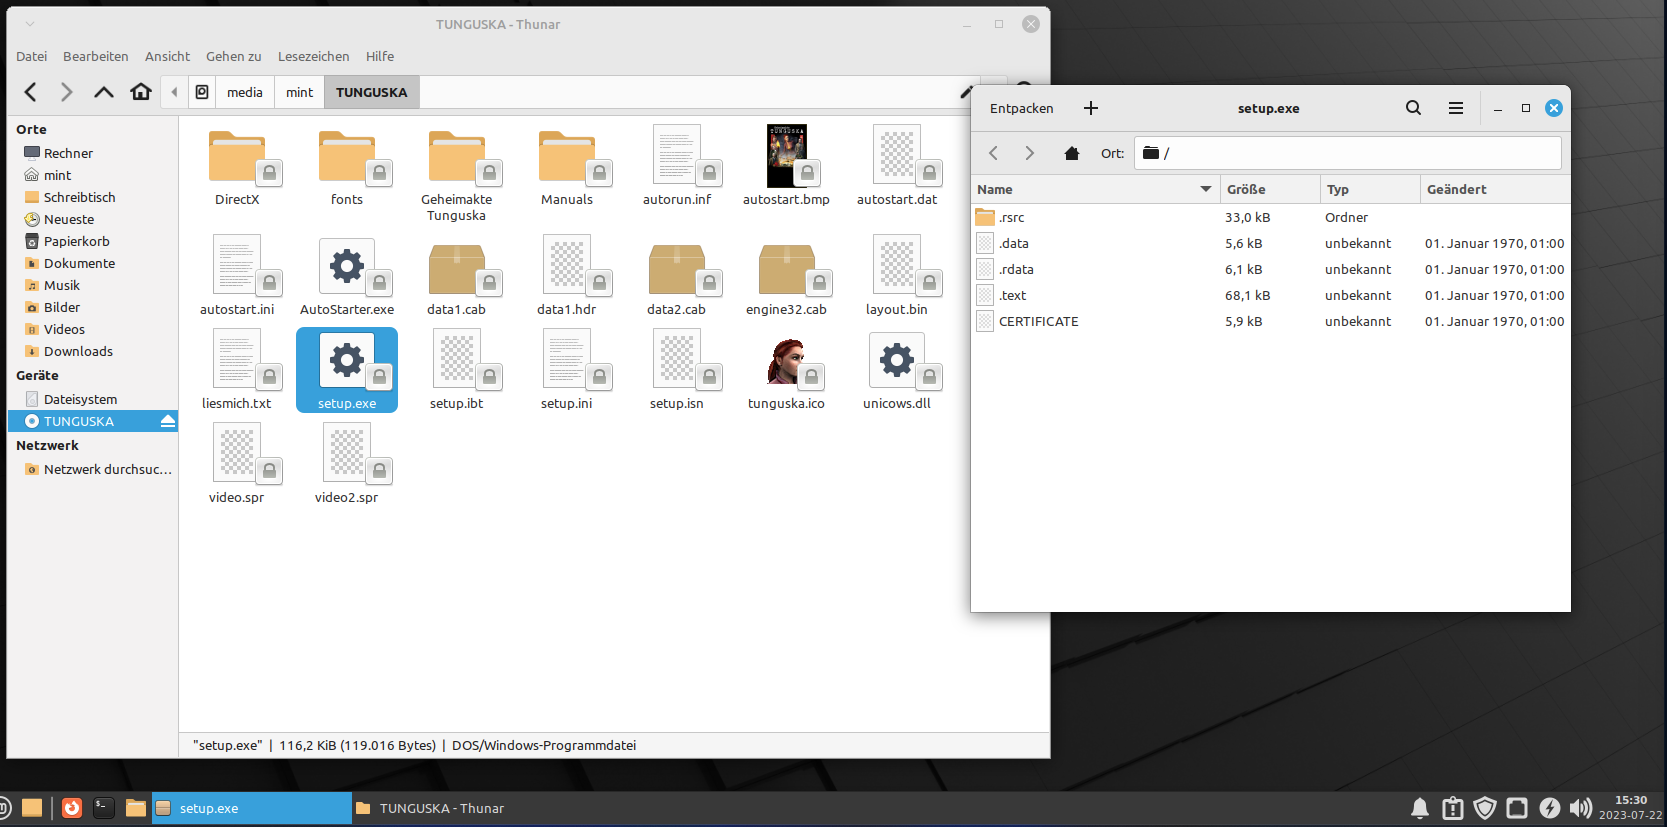Click the TUNGUSKA path button
Viewport: 1667px width, 827px height.
372,92
